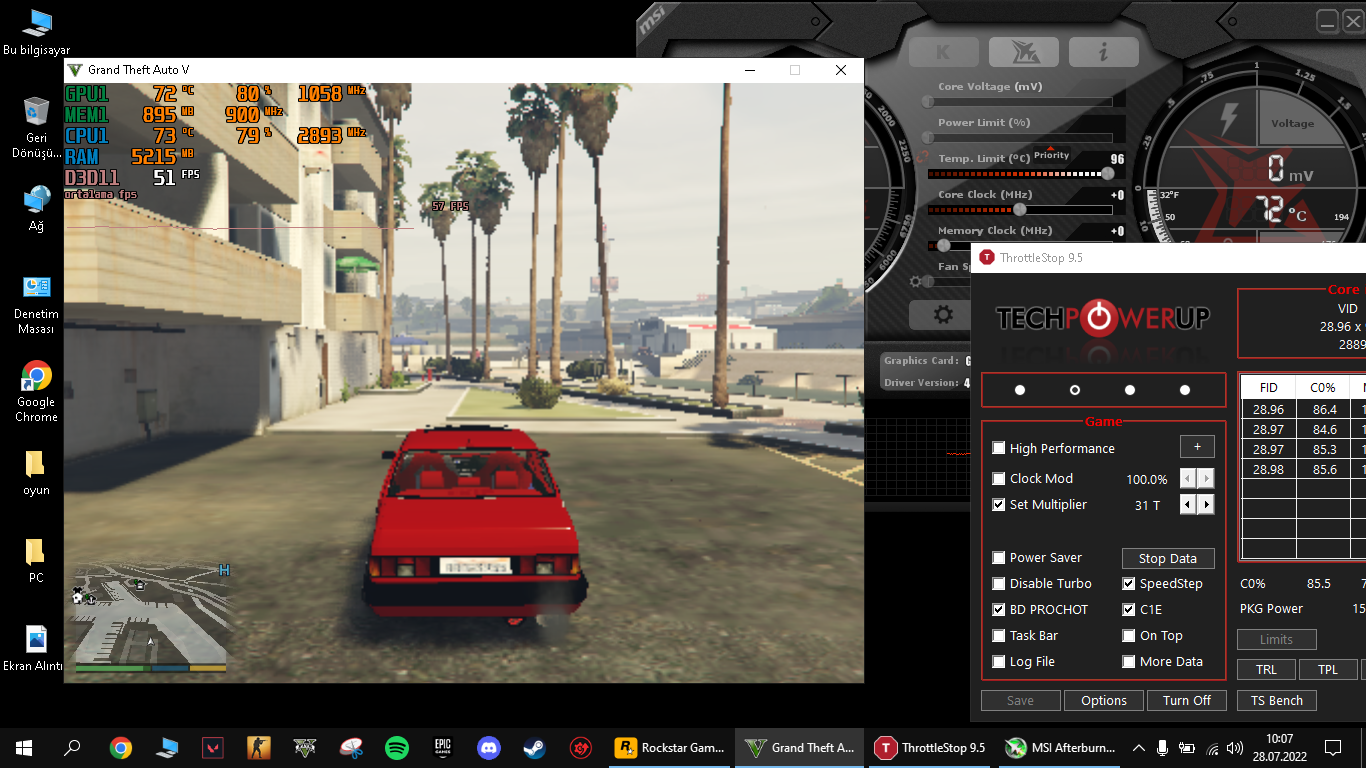This screenshot has height=768, width=1366.
Task: Click the Memory Clock slider handle
Action: [943, 245]
